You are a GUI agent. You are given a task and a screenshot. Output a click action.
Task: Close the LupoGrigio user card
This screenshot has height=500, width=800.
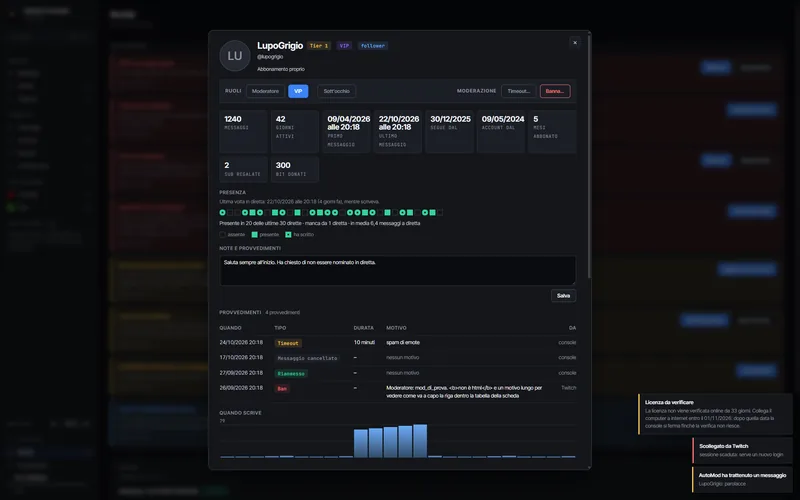point(574,43)
